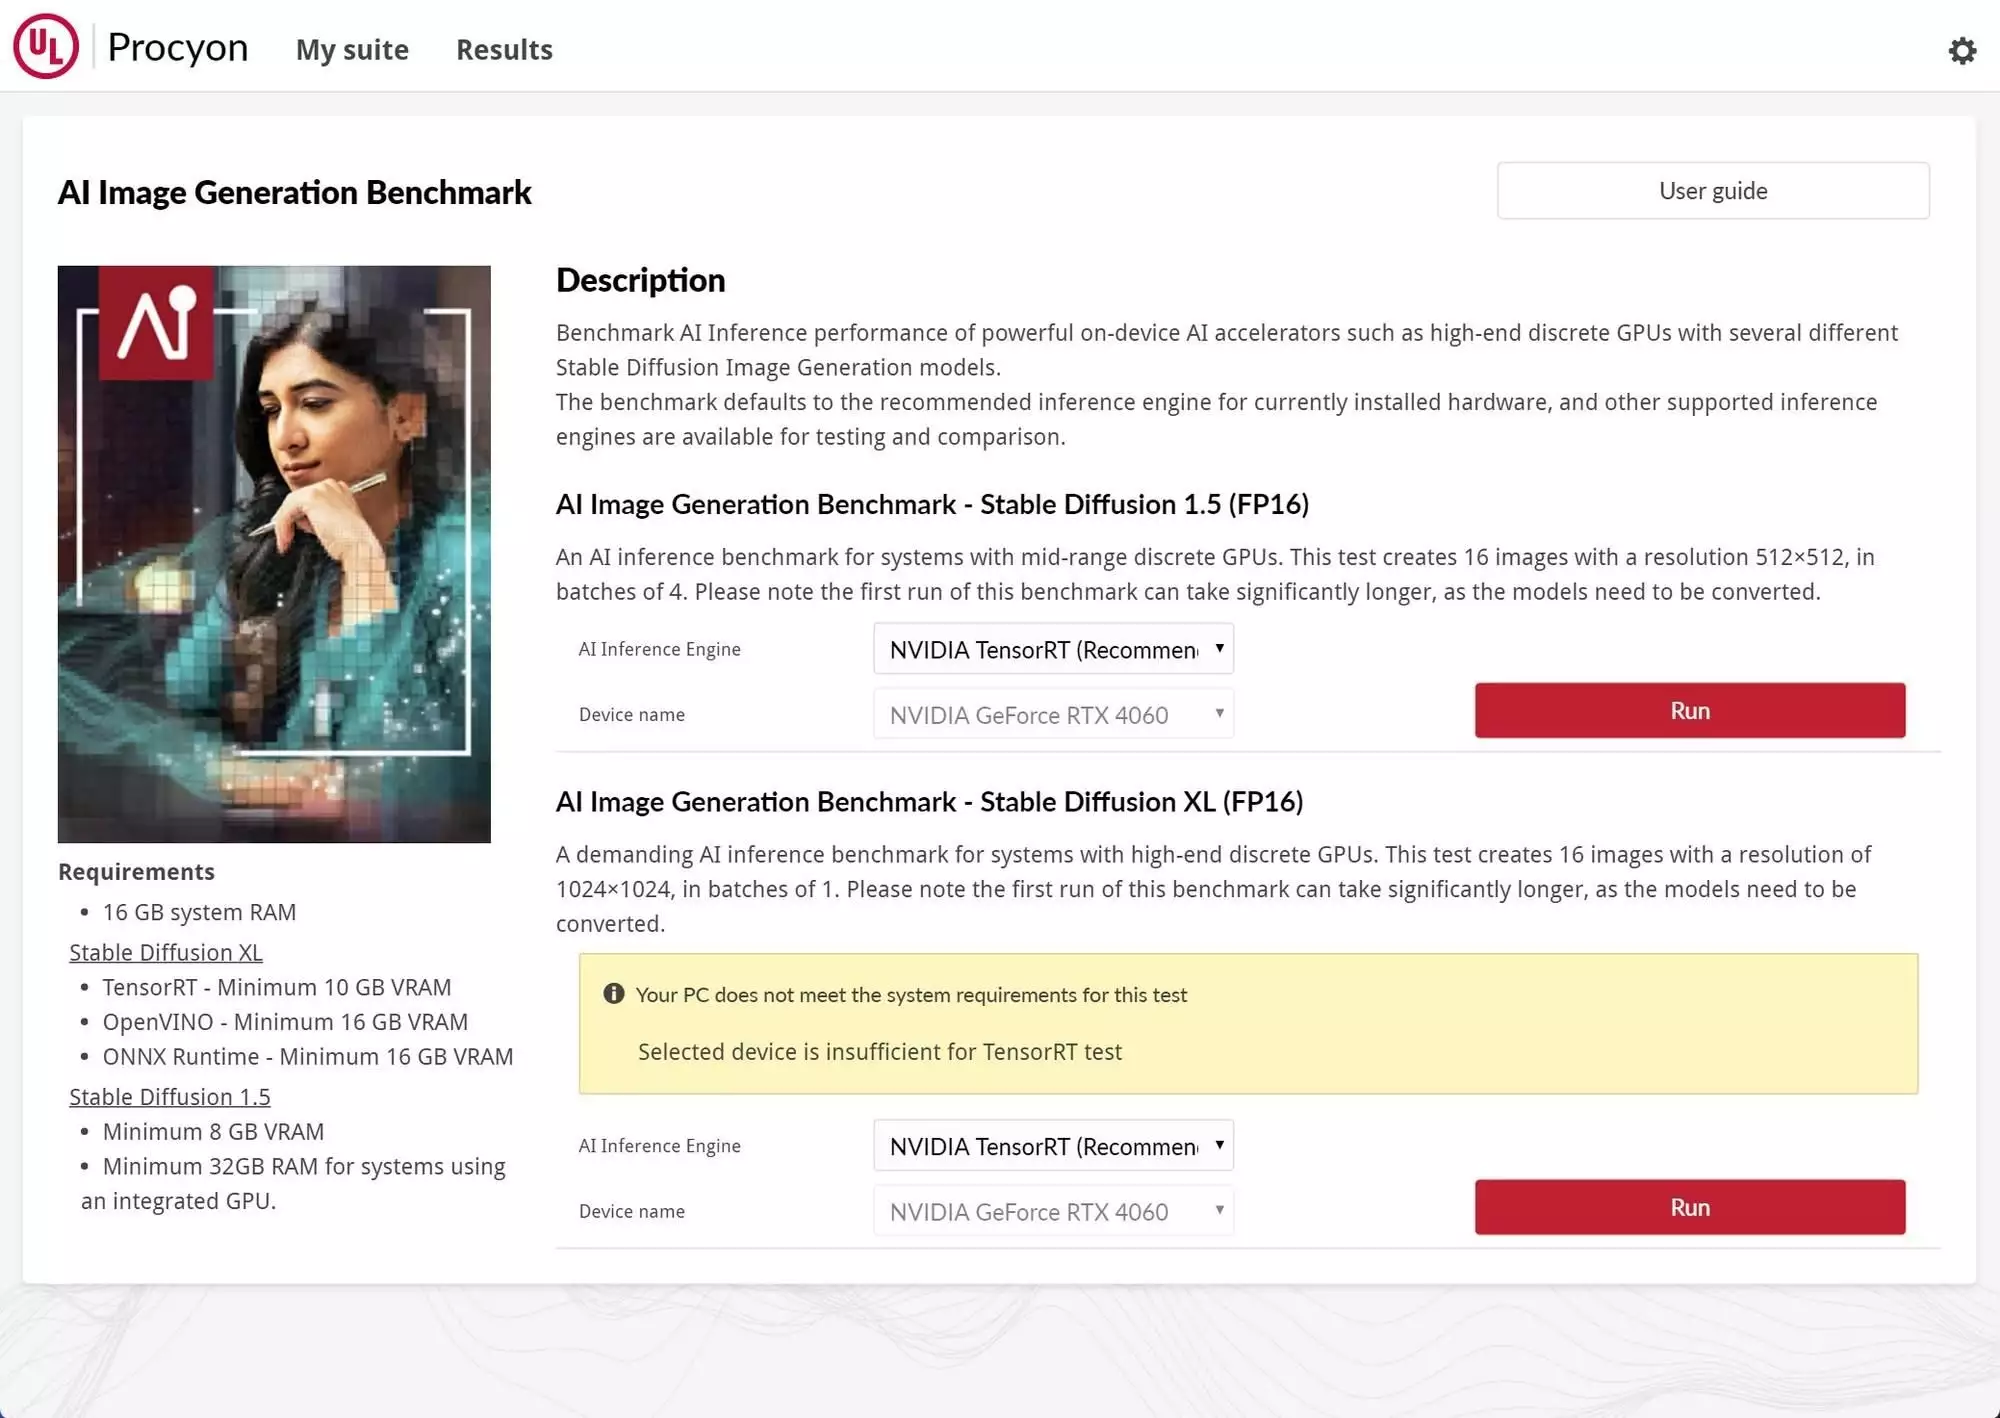Click the Procyon title text

pos(178,47)
